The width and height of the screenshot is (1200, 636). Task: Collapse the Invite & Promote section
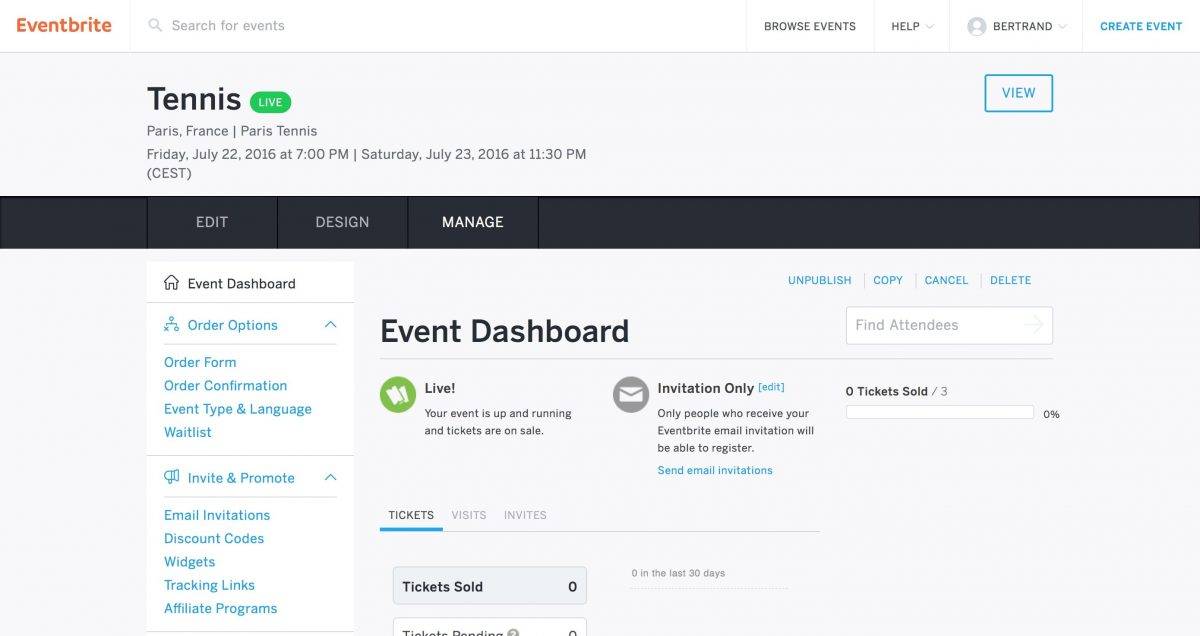pos(330,478)
